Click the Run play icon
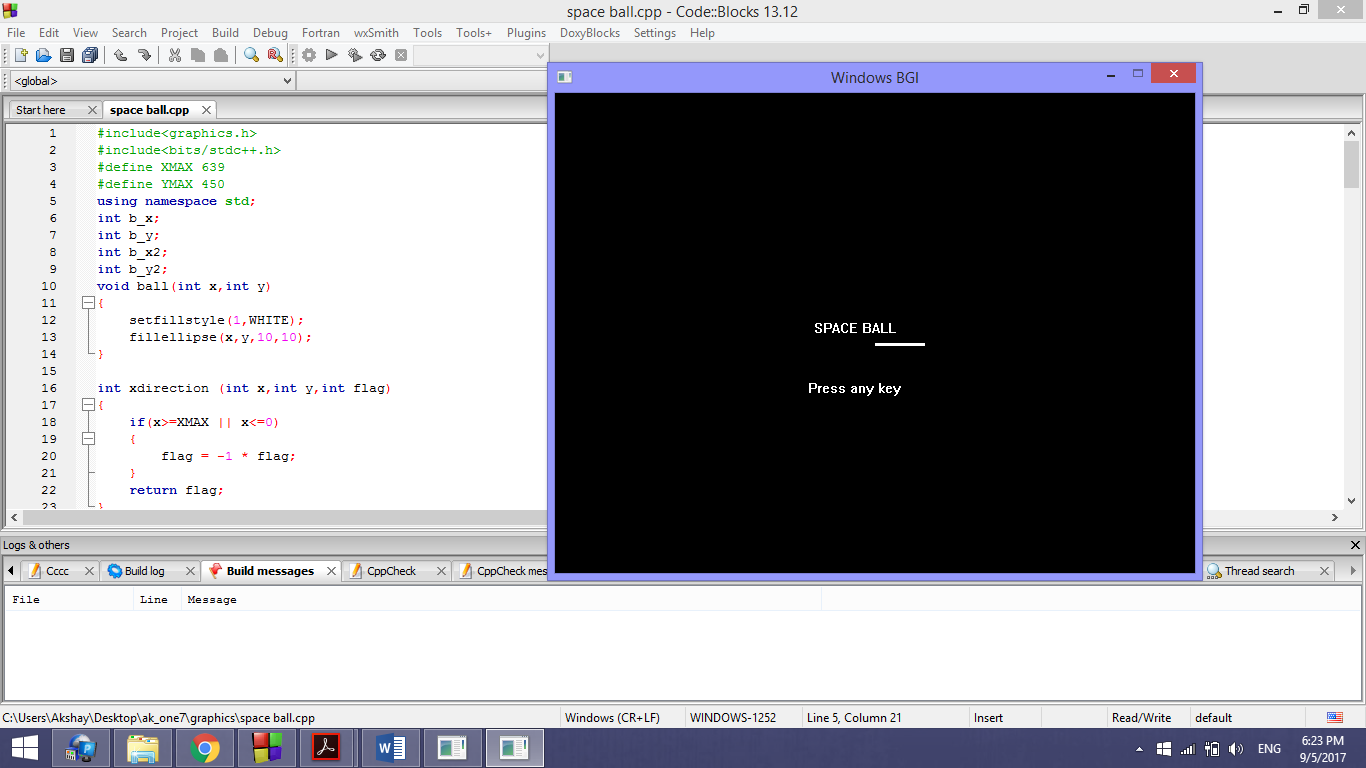 (332, 55)
